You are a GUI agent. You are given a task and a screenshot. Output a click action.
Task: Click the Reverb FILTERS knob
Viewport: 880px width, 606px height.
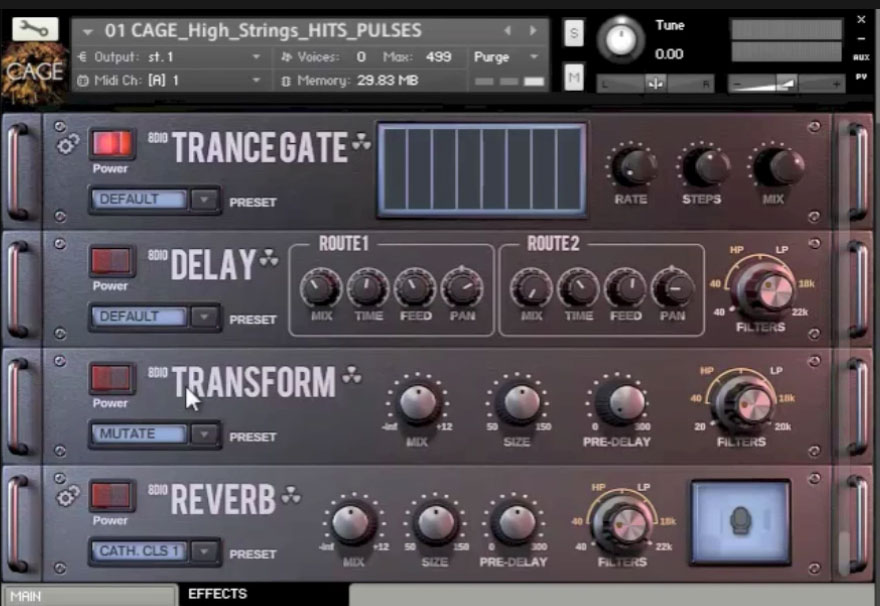[x=622, y=523]
